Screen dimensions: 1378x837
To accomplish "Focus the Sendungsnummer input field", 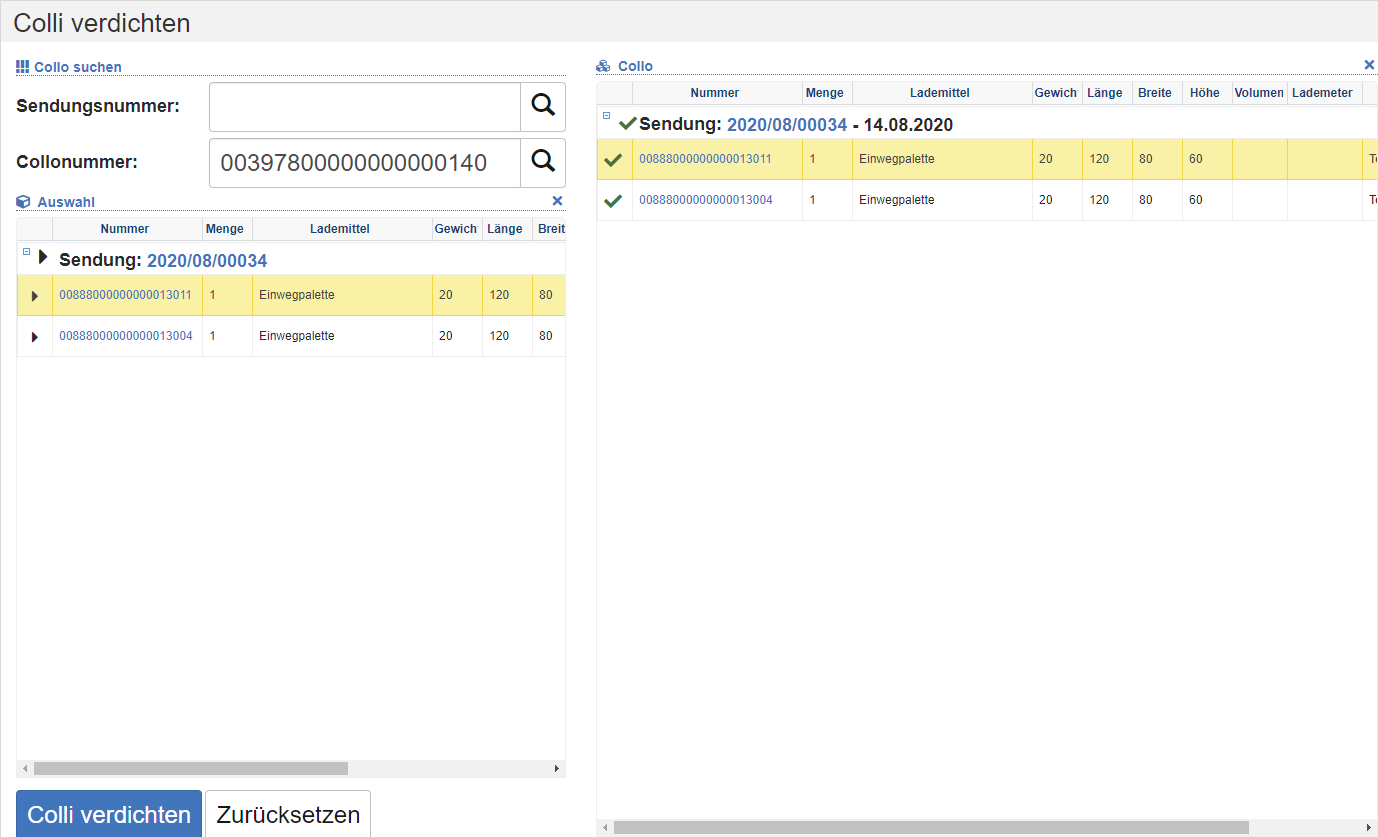I will (364, 106).
